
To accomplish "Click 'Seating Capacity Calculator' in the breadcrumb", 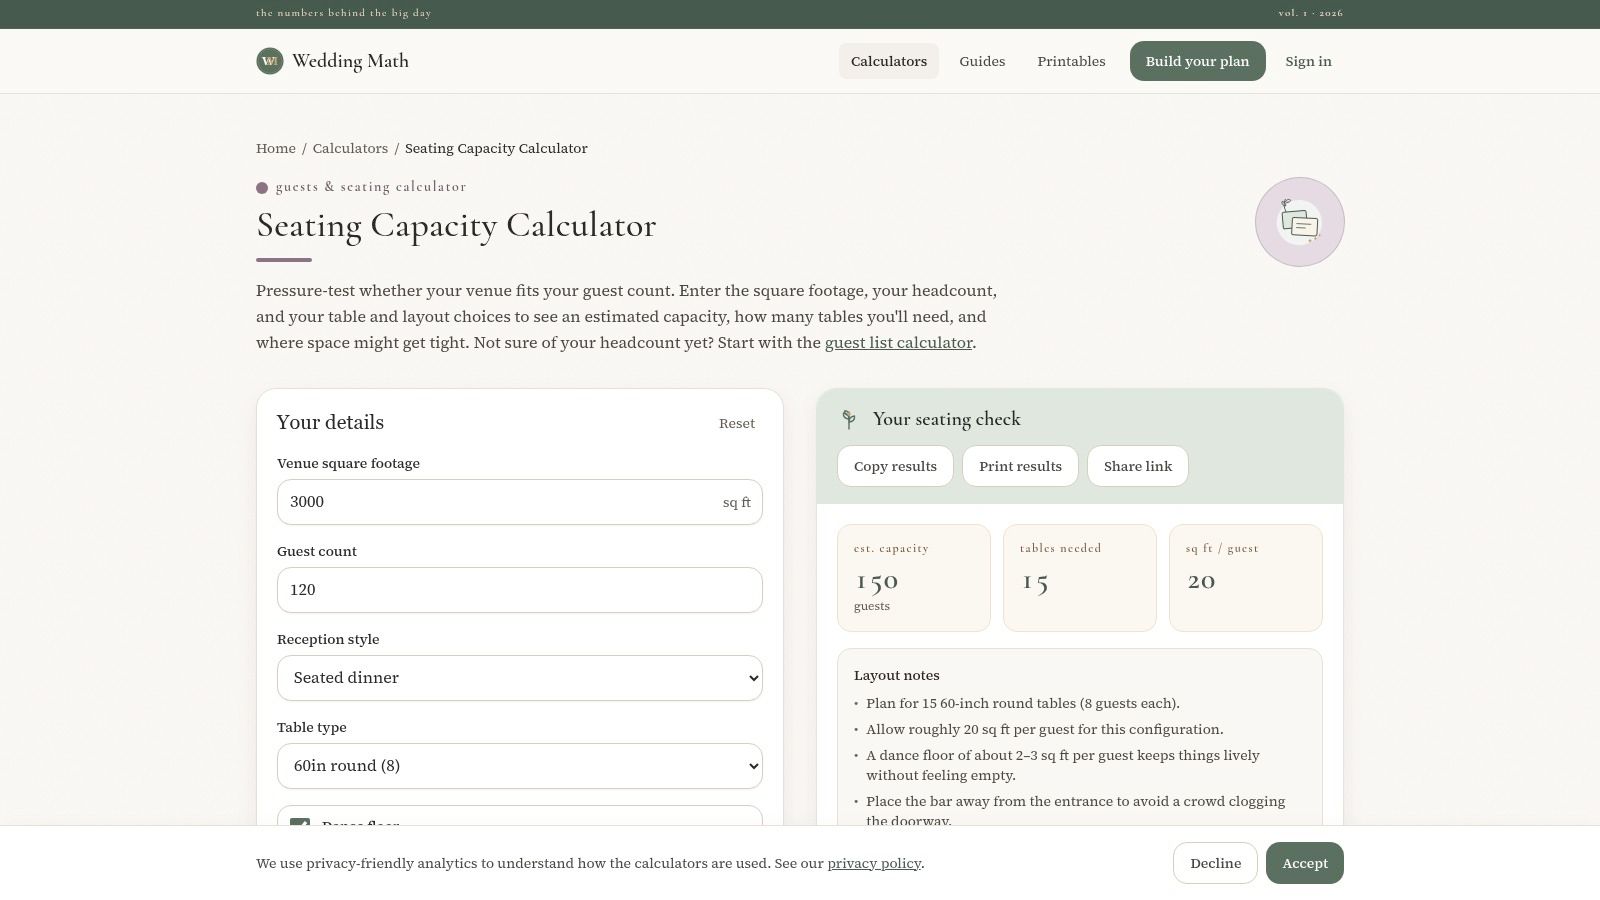I will click(x=496, y=148).
